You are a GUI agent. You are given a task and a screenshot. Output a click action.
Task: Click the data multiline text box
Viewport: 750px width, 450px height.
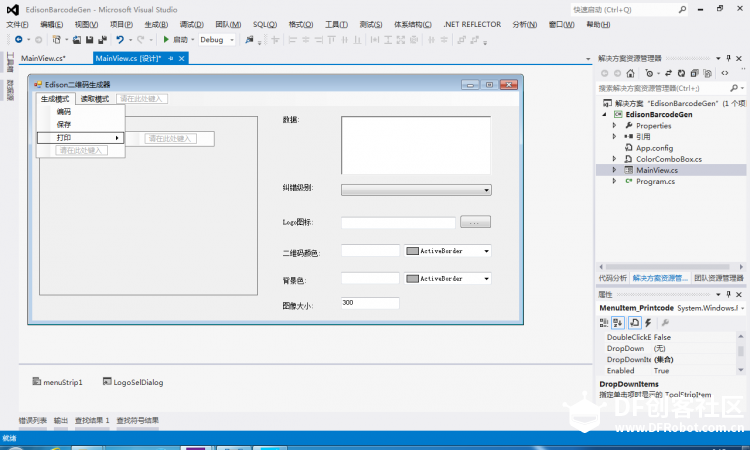pyautogui.click(x=416, y=145)
